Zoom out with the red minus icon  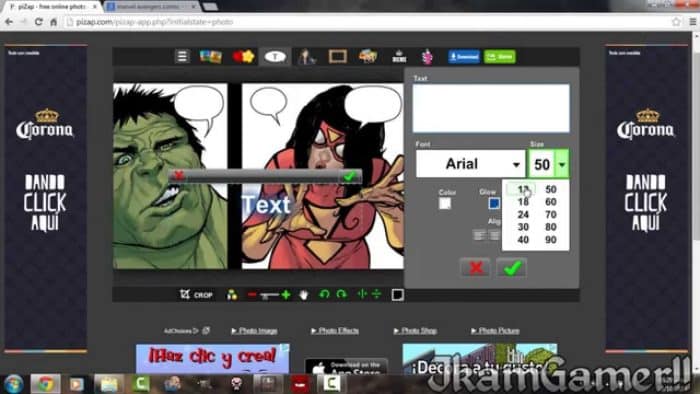(x=252, y=295)
